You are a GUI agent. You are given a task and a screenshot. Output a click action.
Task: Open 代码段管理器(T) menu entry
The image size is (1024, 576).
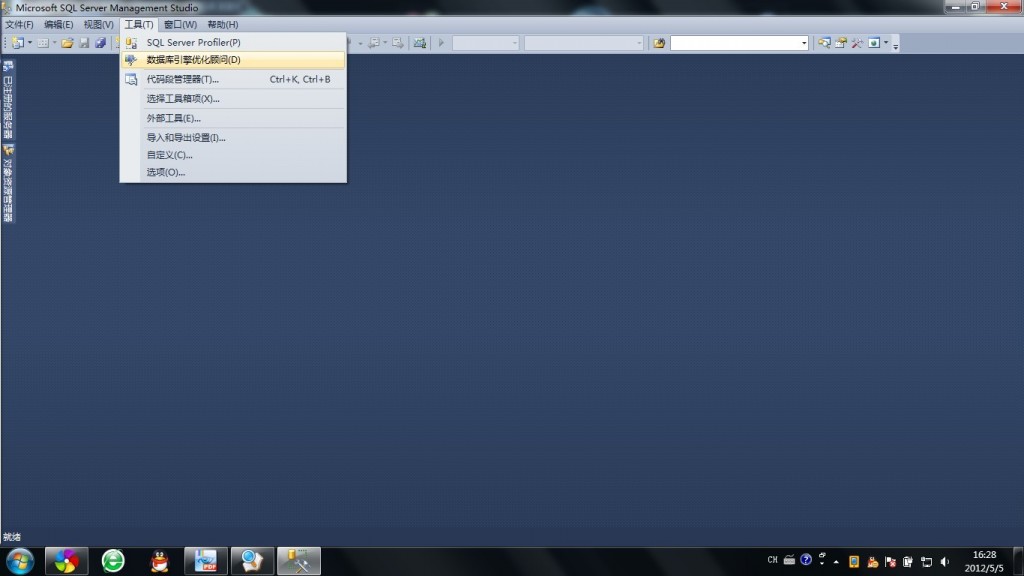click(x=233, y=79)
